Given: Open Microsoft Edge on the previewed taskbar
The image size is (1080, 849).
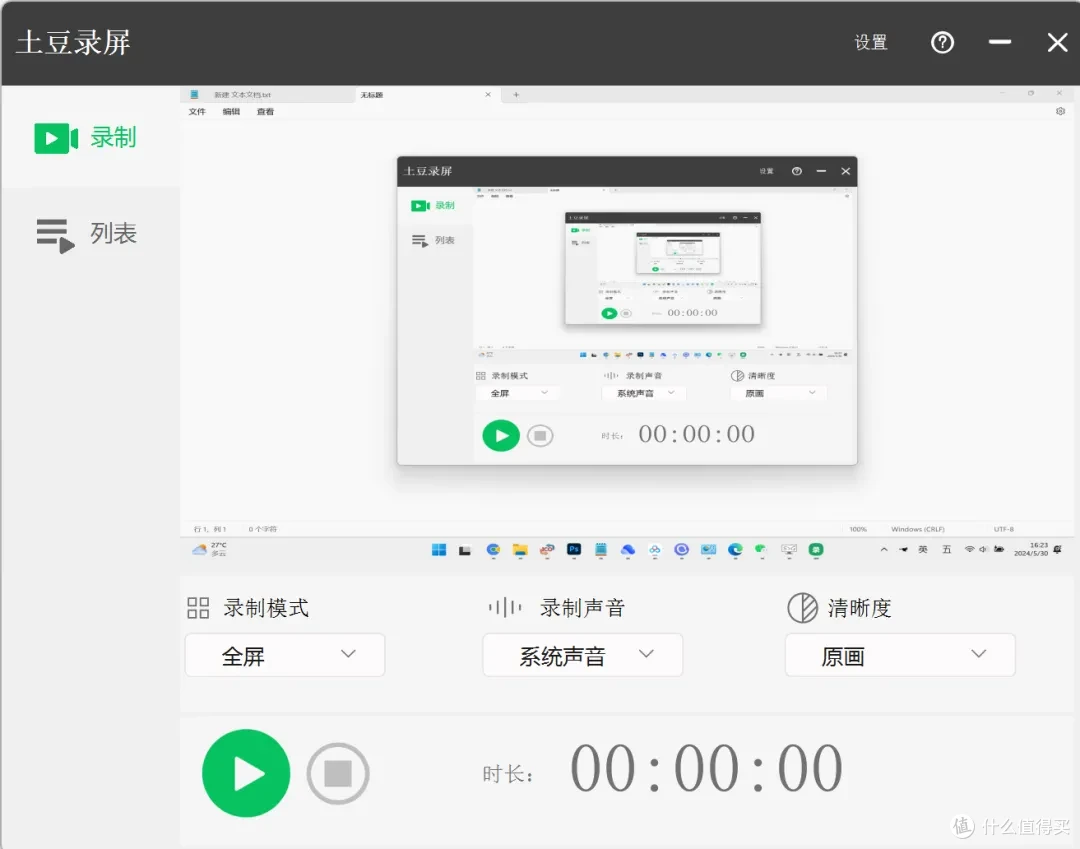Looking at the screenshot, I should click(735, 549).
